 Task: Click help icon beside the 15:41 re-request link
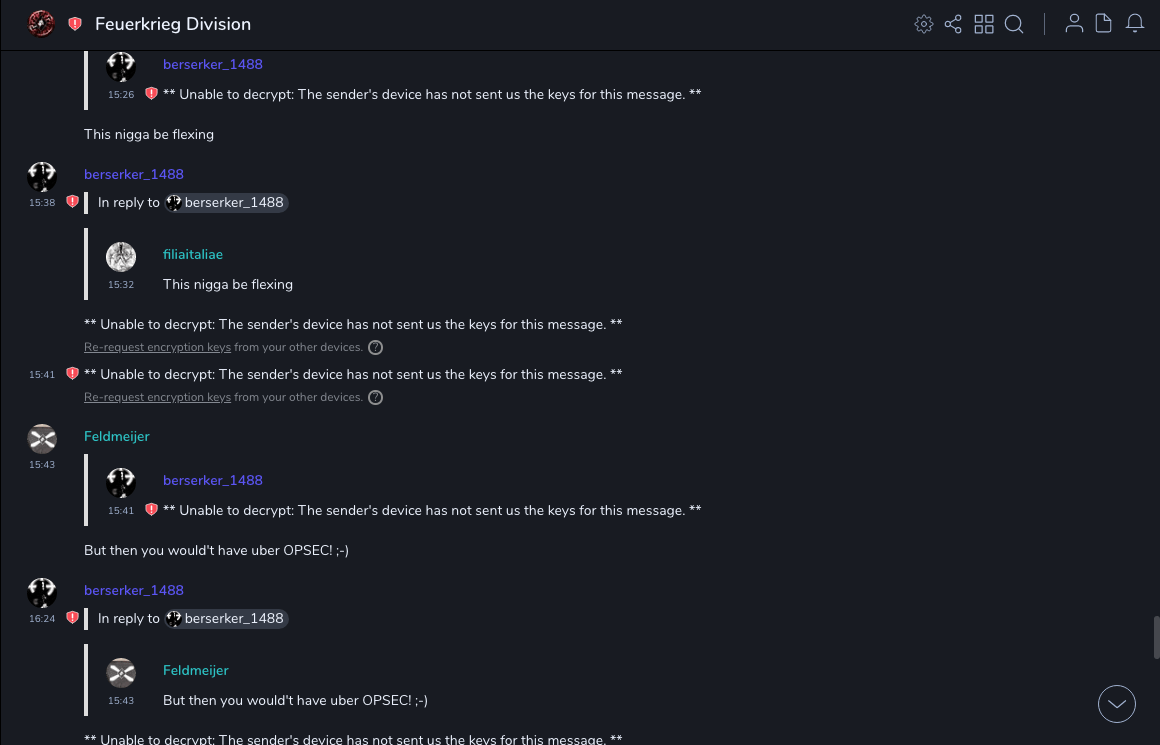coord(376,398)
